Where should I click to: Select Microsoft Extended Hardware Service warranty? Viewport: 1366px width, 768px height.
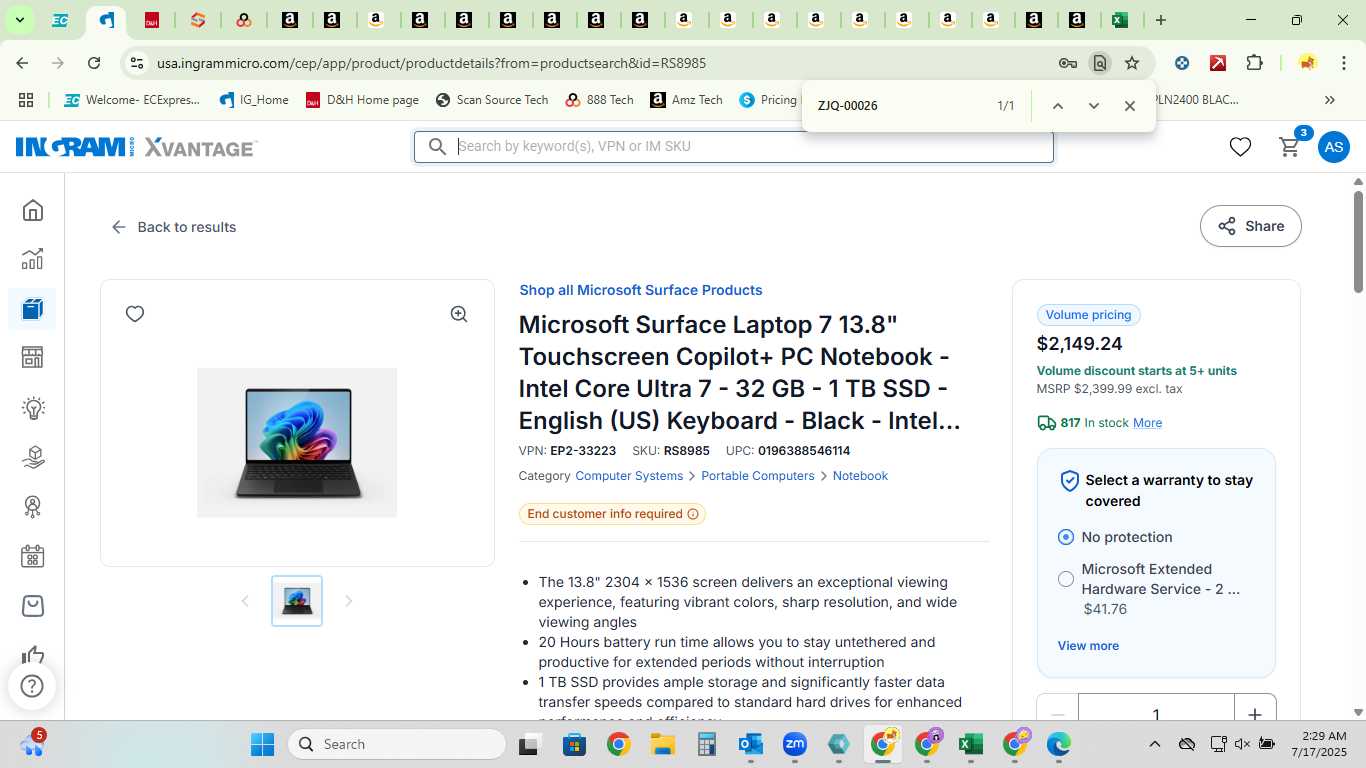[1066, 579]
